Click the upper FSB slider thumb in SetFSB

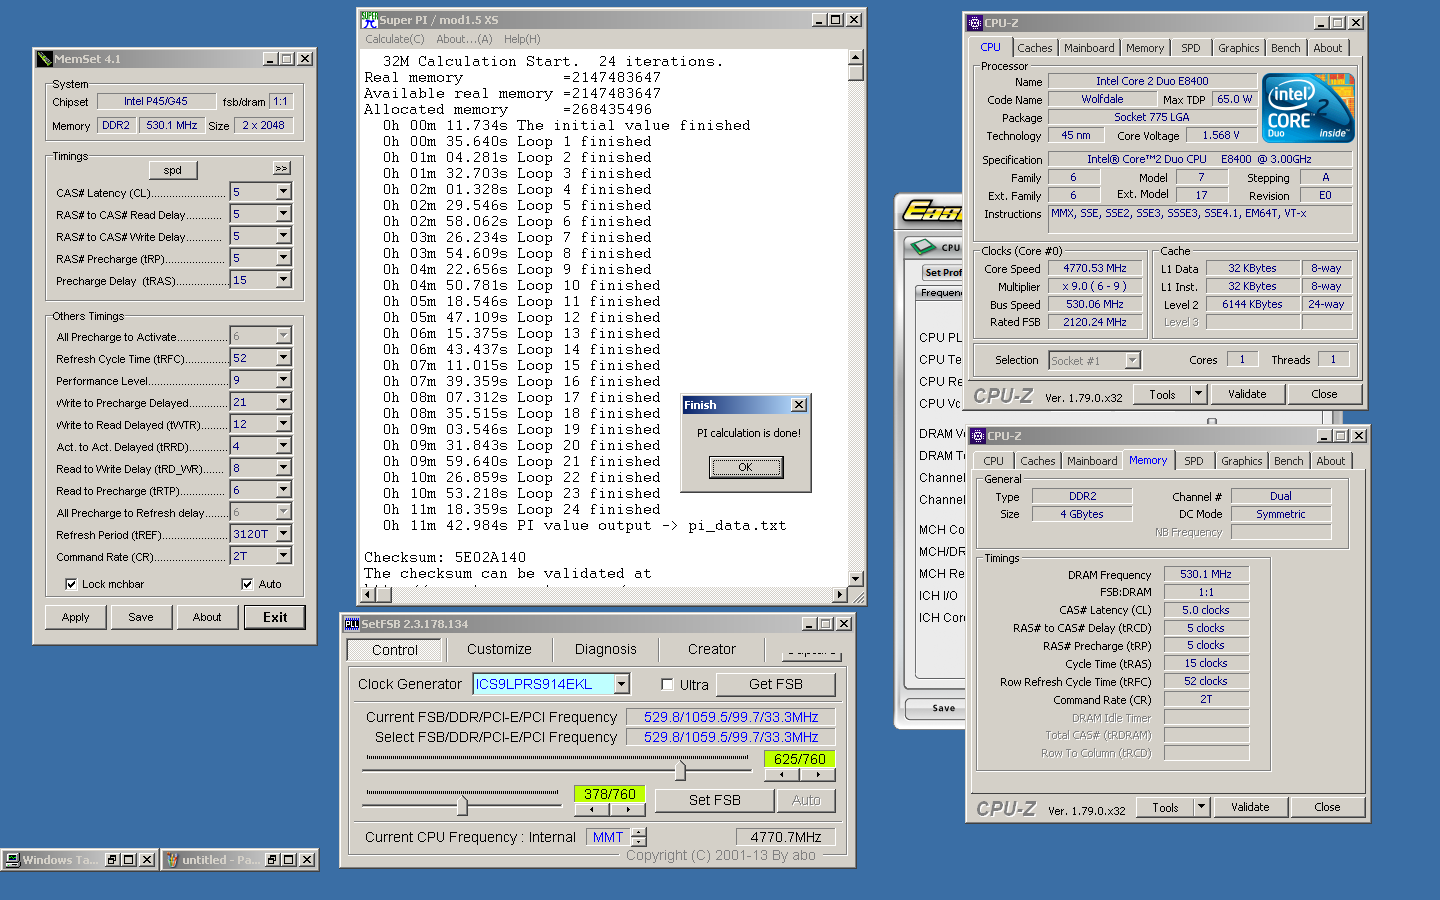pos(680,771)
